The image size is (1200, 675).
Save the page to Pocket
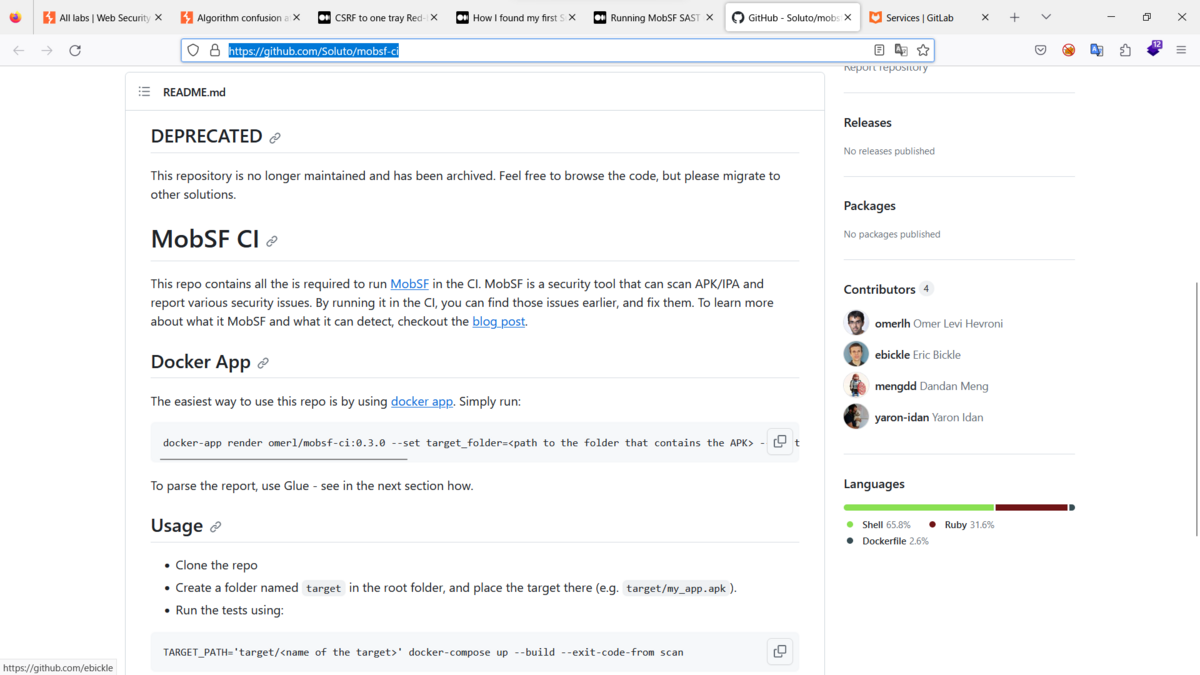(x=1040, y=50)
